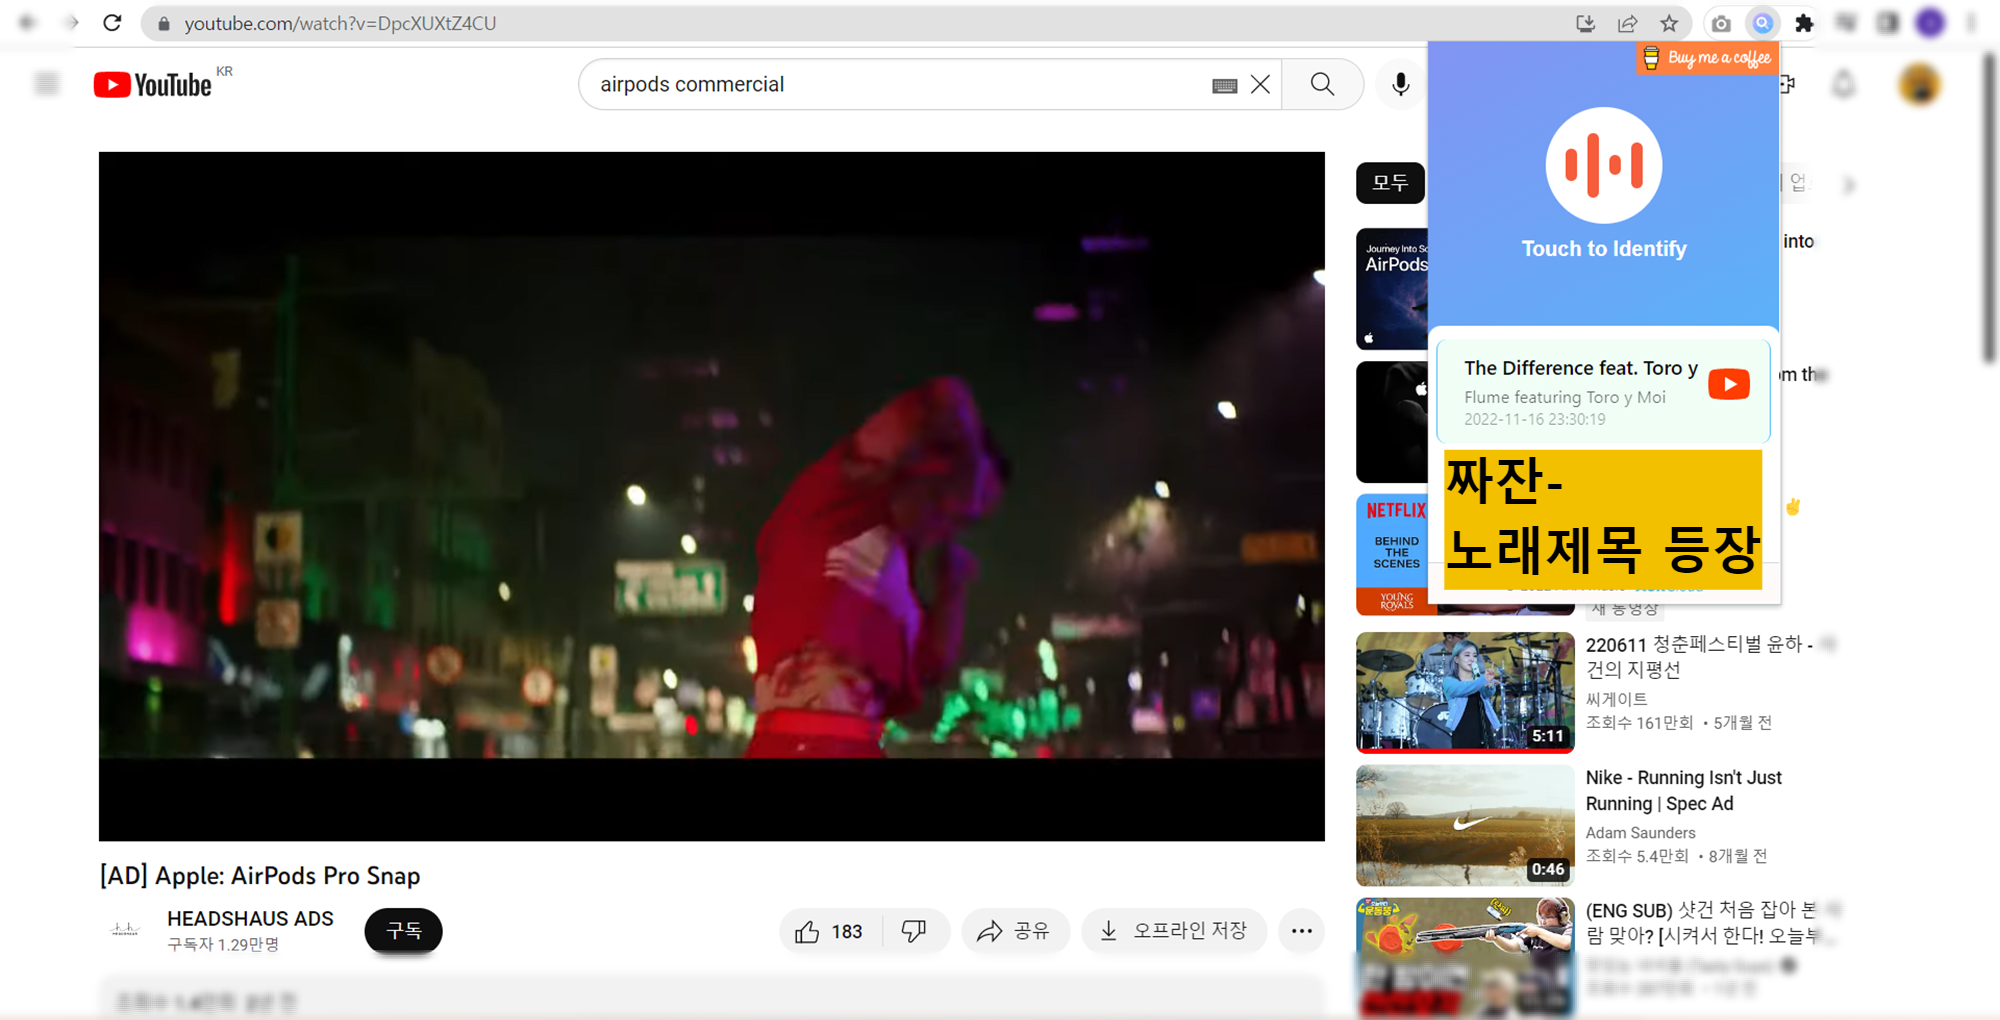Open the 220611 청춘페스티벌 윤하 video title
Viewport: 2000px width, 1020px height.
point(1700,657)
